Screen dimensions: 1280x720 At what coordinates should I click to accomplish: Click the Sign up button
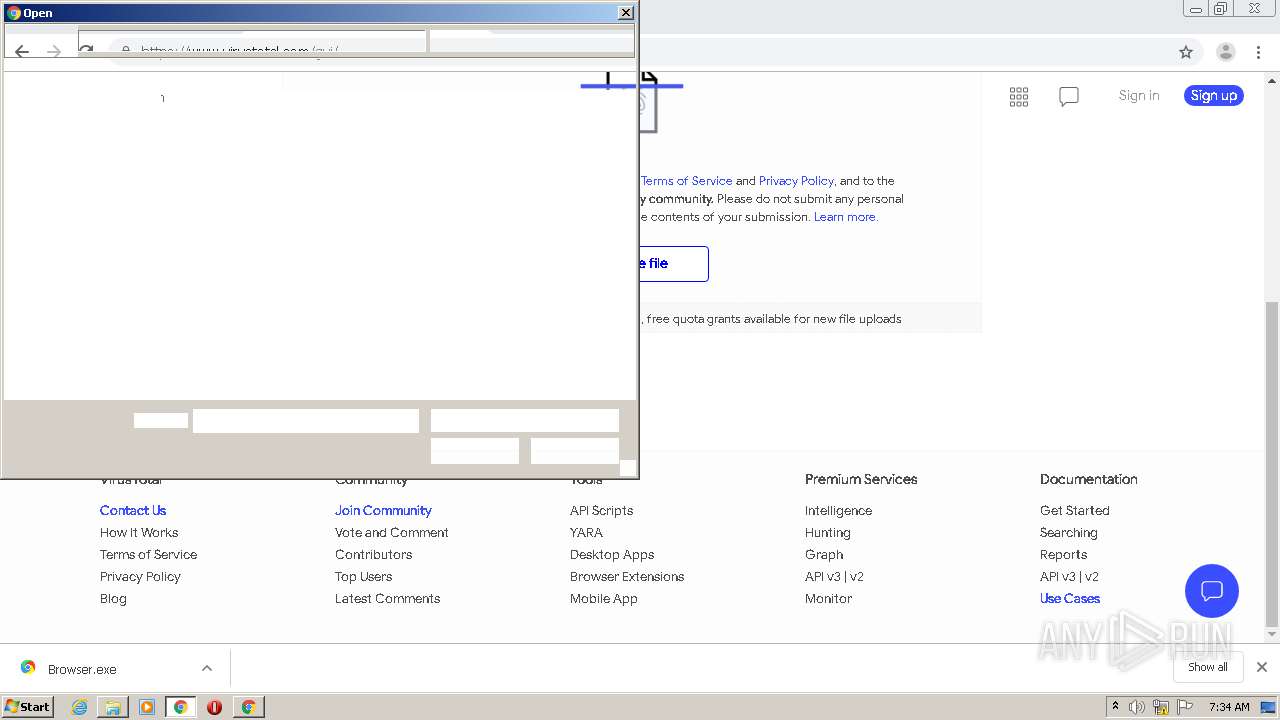(1214, 96)
